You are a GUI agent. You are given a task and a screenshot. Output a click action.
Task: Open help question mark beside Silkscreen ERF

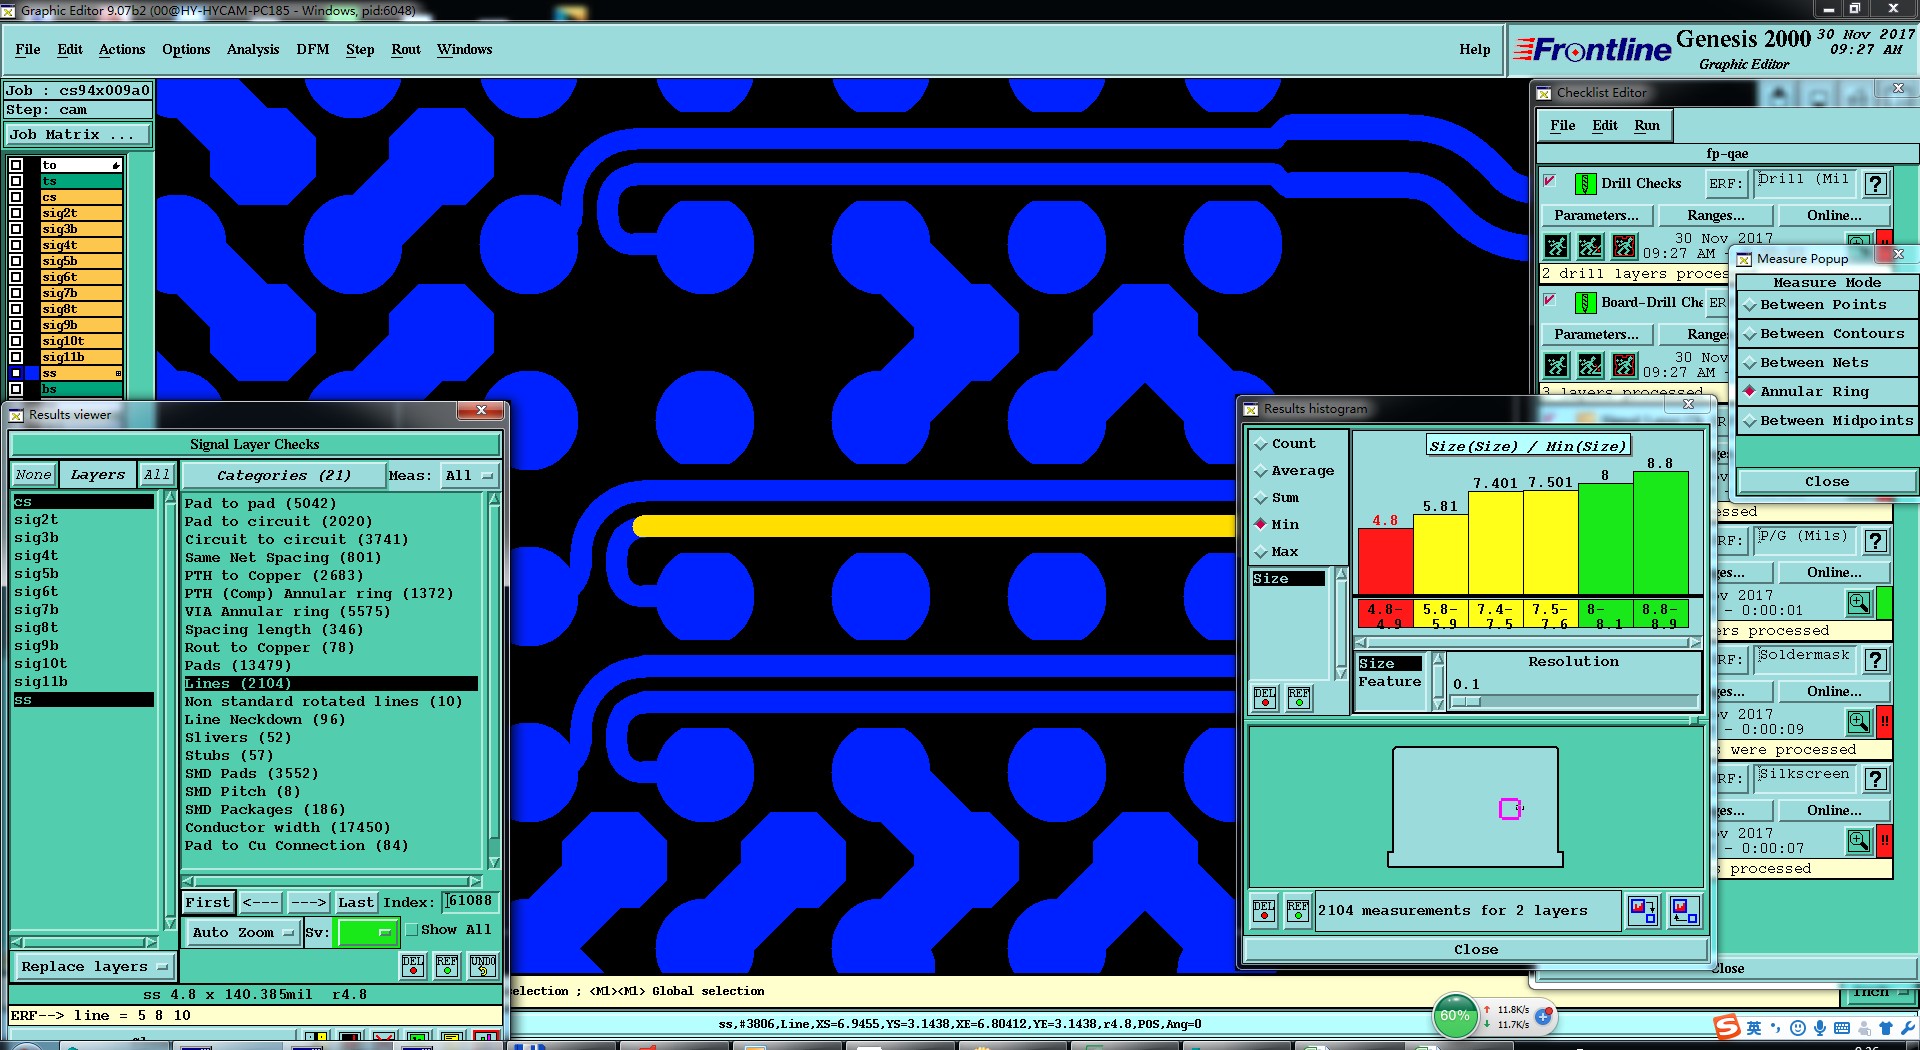(1876, 779)
